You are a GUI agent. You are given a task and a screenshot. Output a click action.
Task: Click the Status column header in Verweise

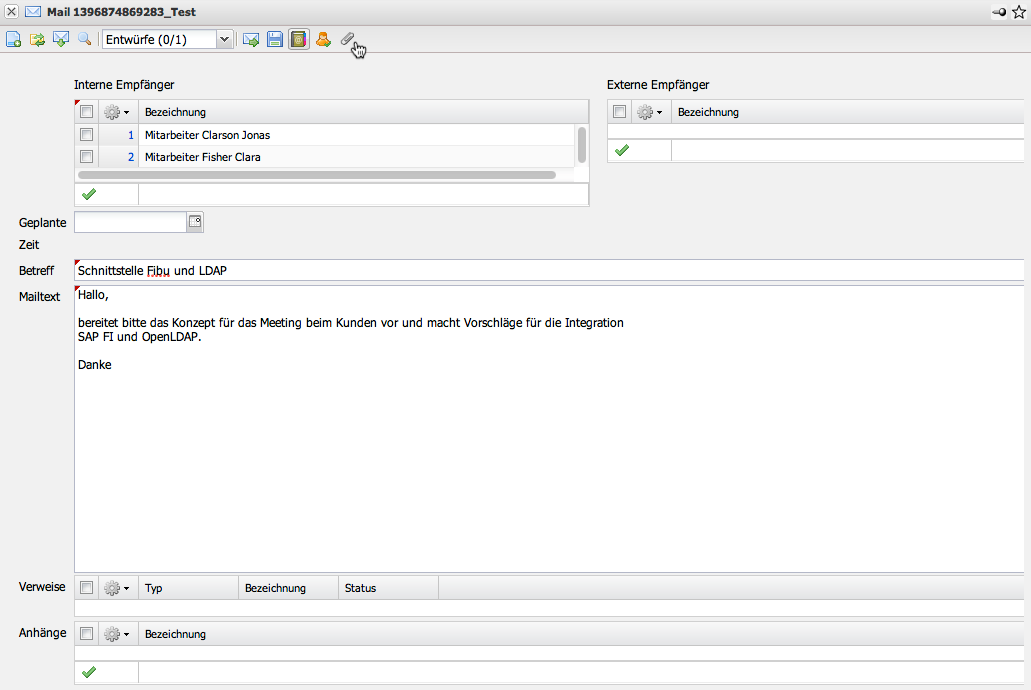point(387,588)
